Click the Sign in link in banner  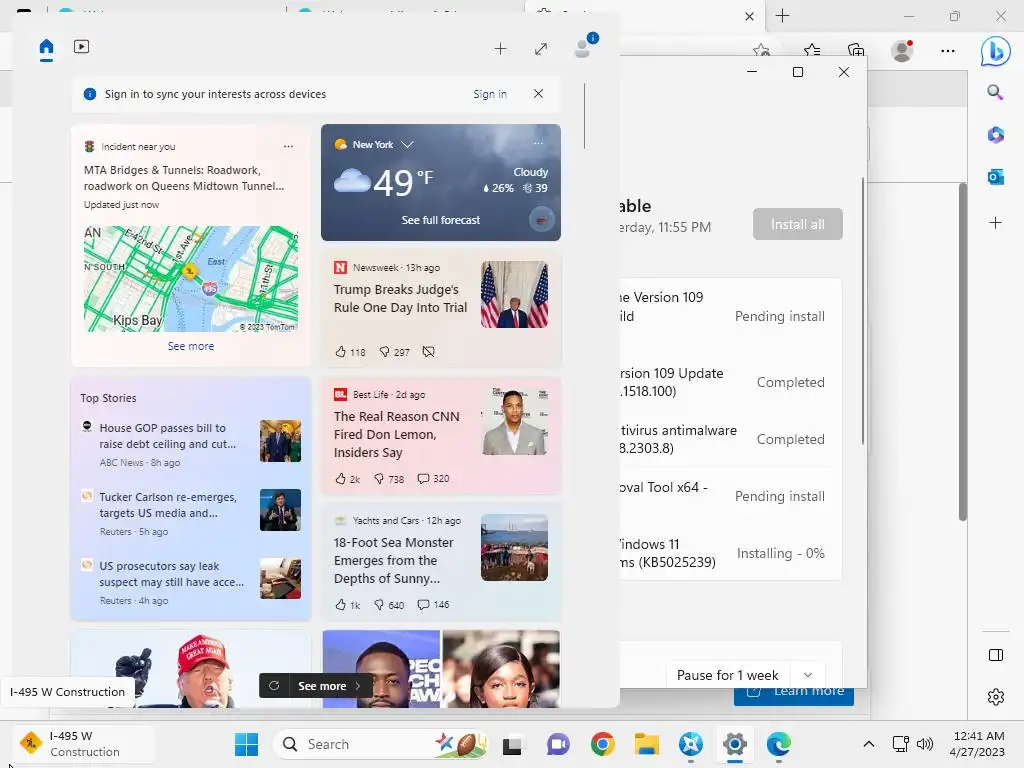[x=490, y=94]
